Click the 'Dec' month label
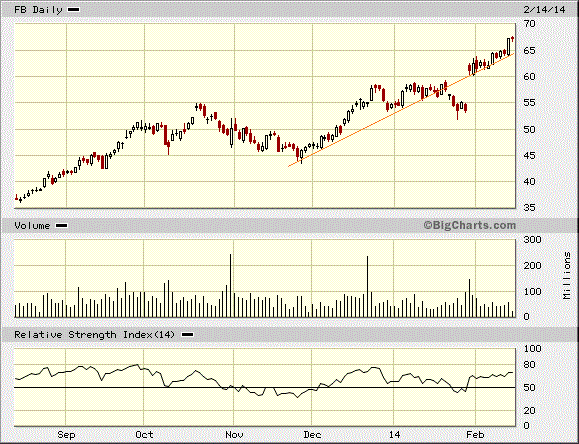579x444 pixels. pyautogui.click(x=312, y=434)
